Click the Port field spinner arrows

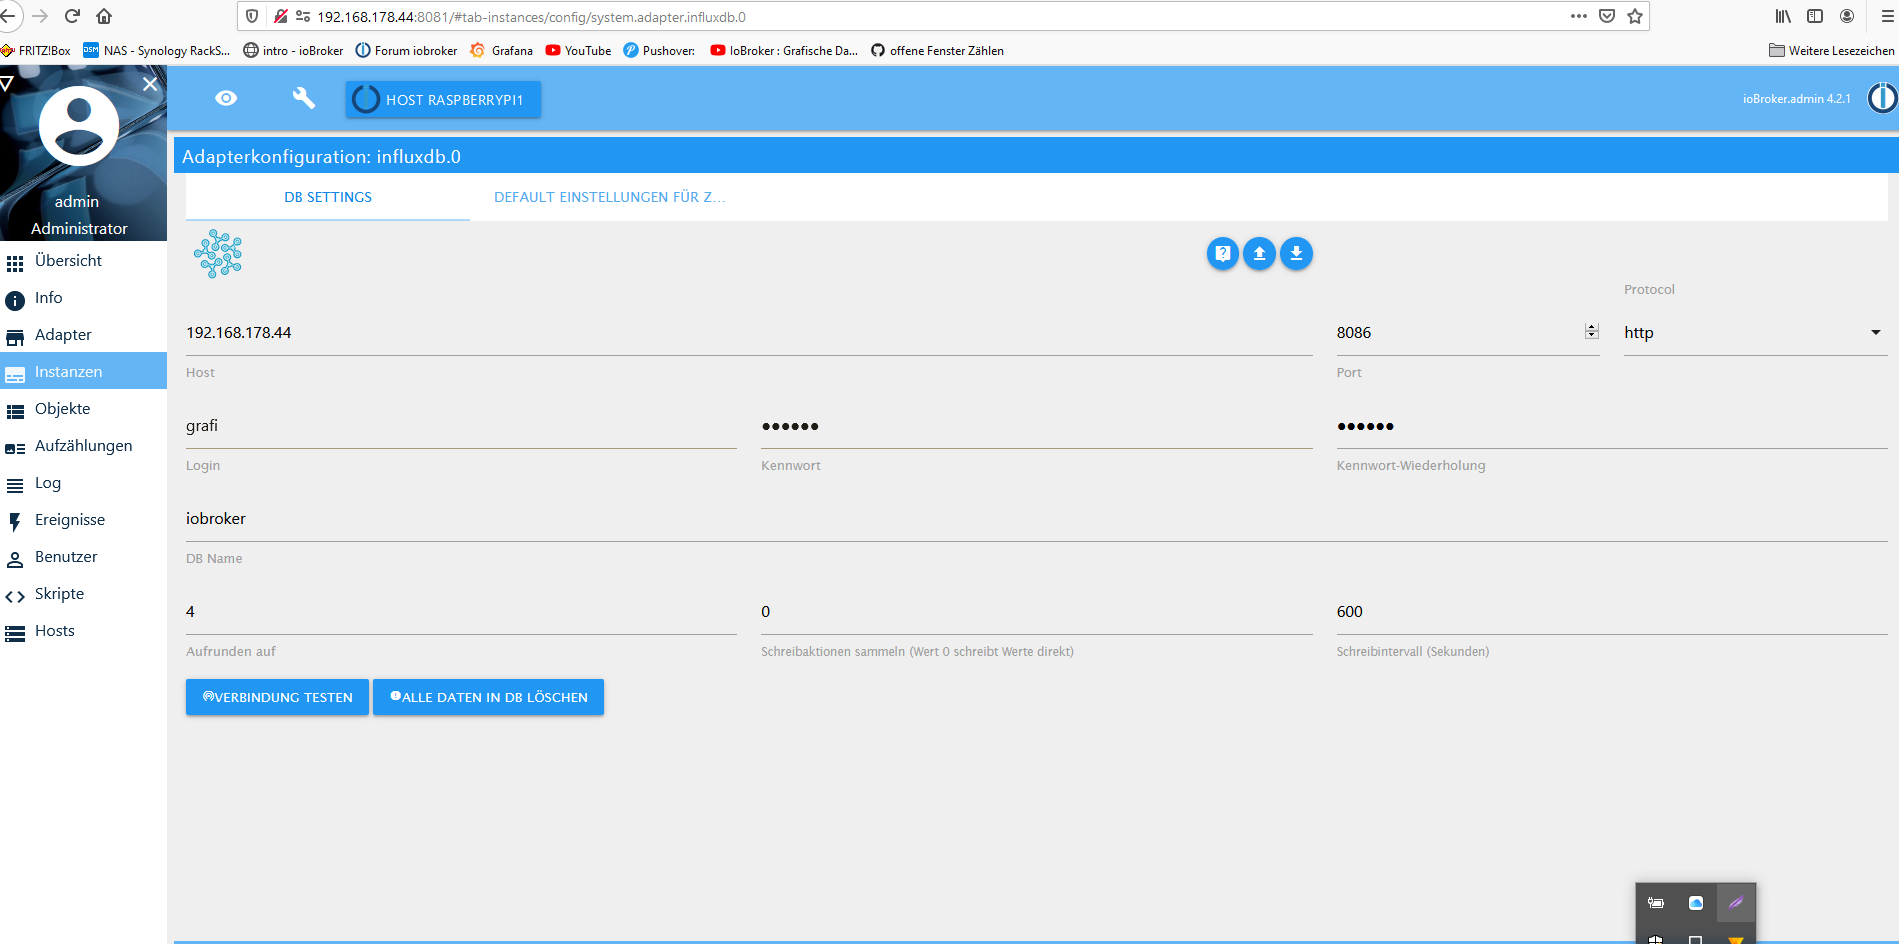click(1591, 331)
